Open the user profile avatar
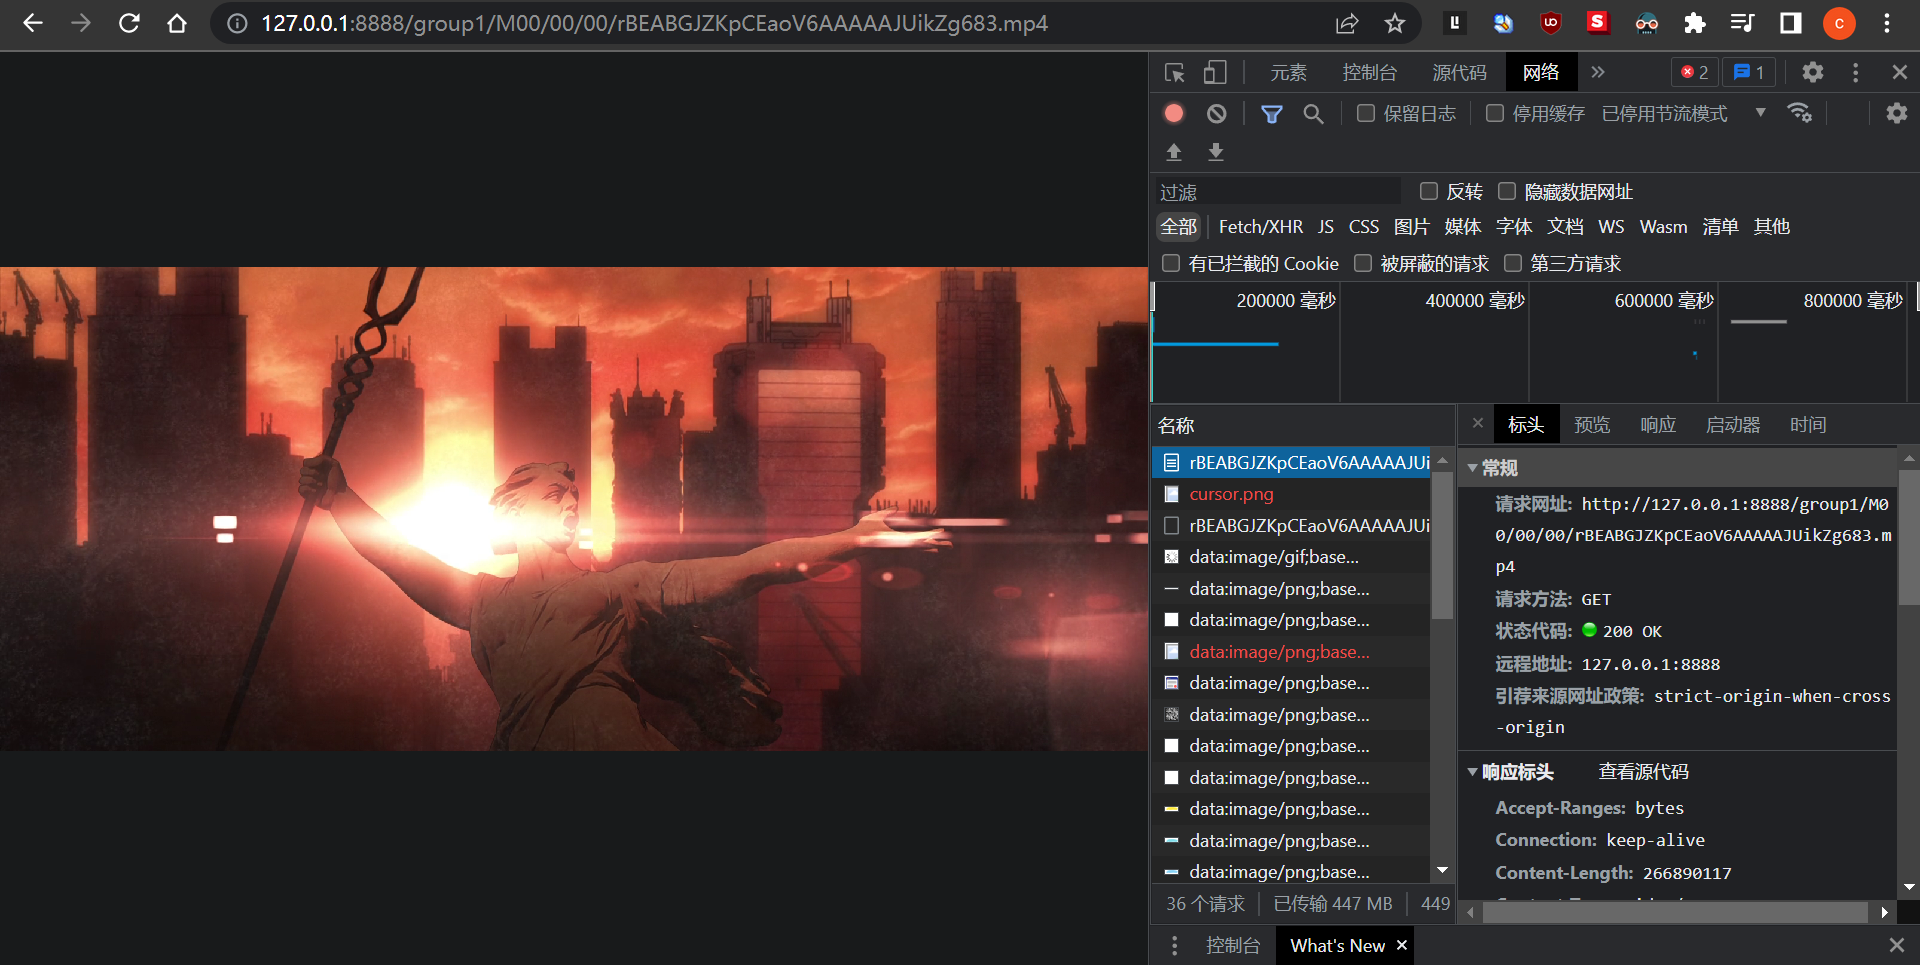The height and width of the screenshot is (965, 1920). pyautogui.click(x=1839, y=23)
